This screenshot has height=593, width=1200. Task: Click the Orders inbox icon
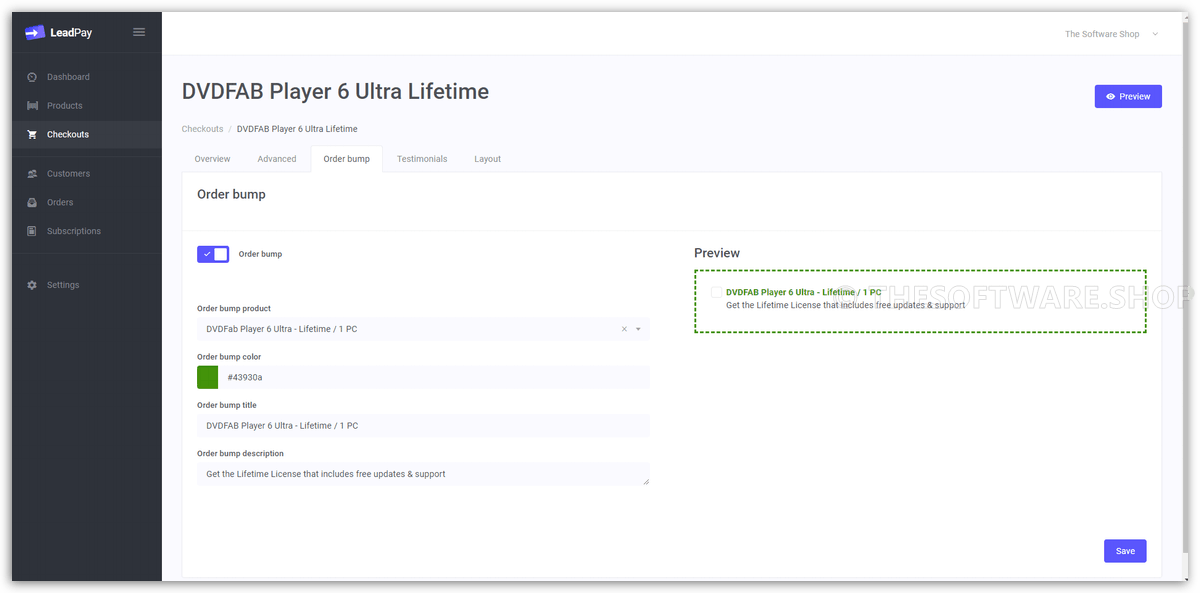[x=32, y=203]
